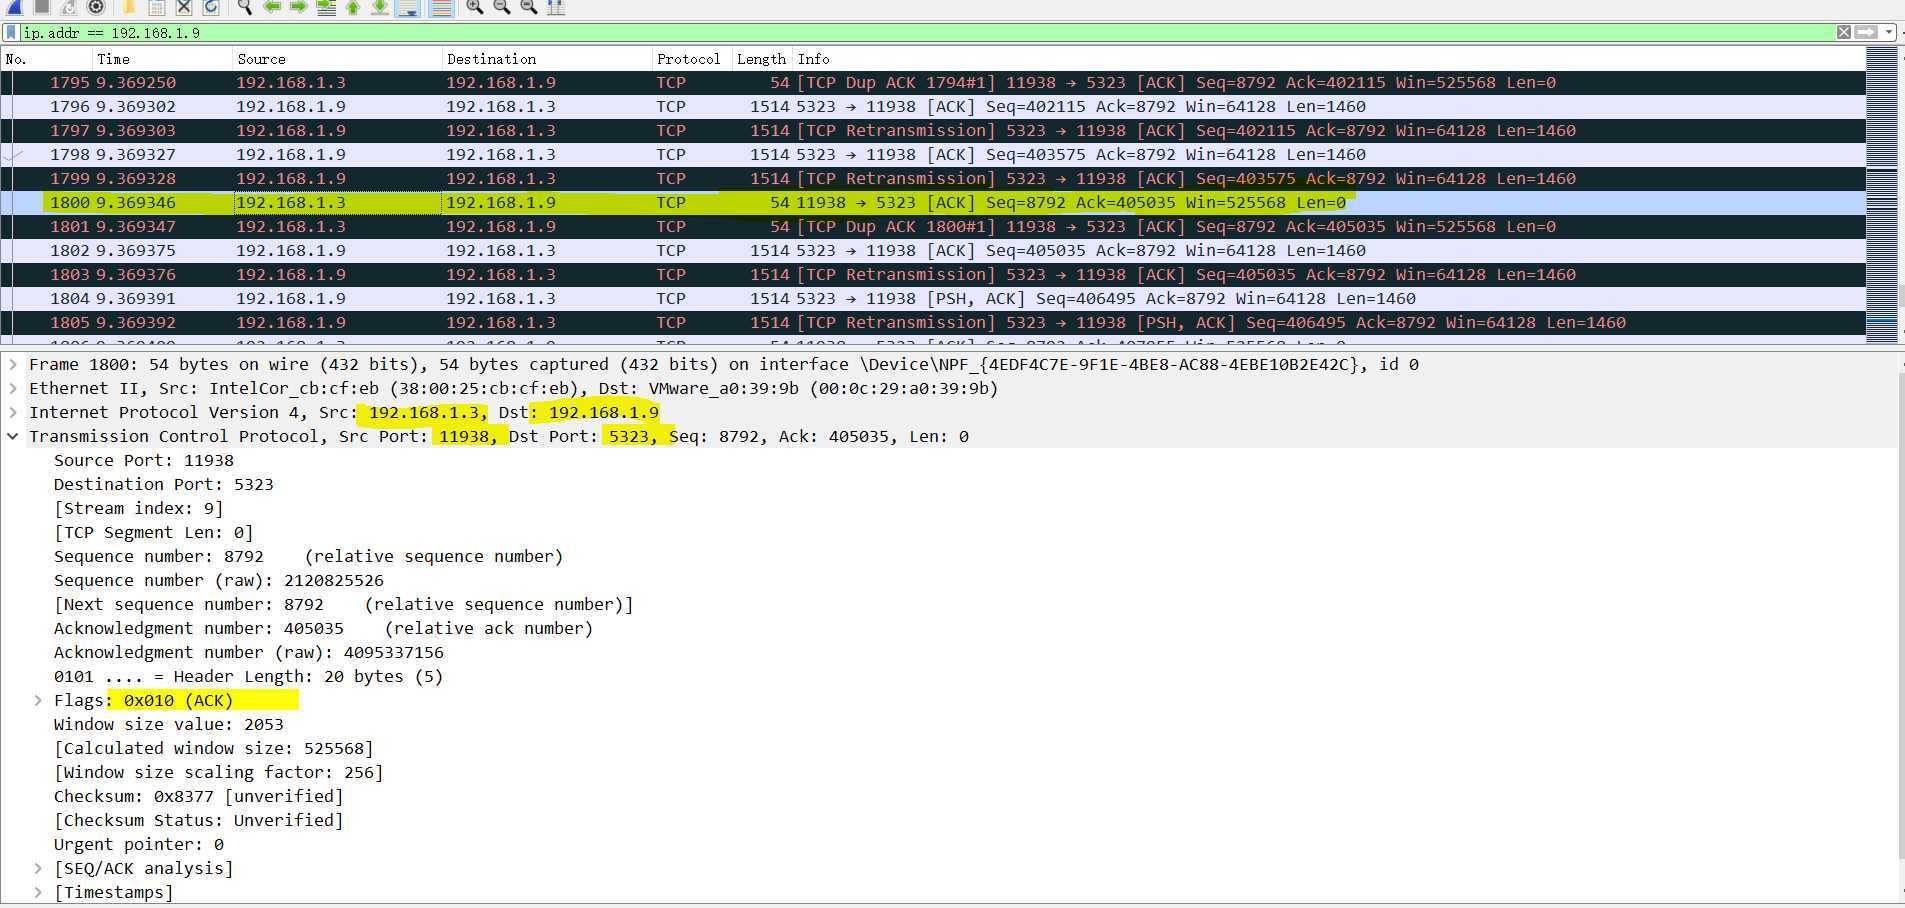Screen dimensions: 1905x908
Task: Zoom in main window text
Action: (x=475, y=7)
